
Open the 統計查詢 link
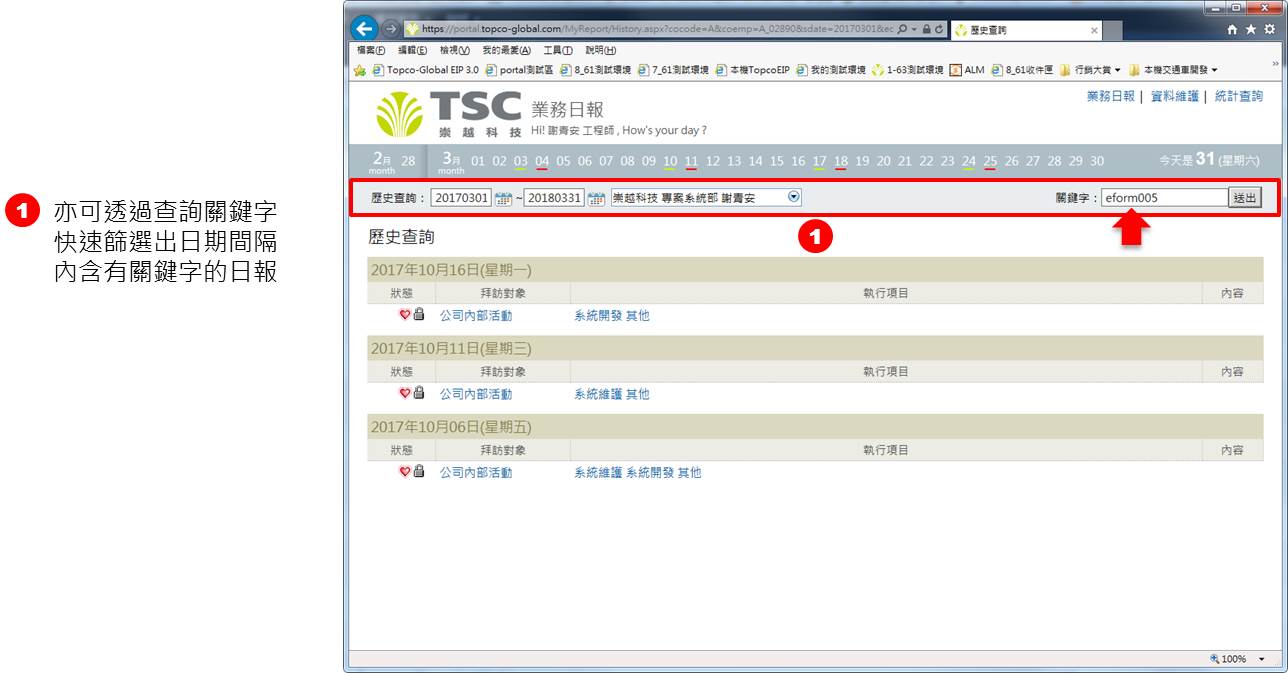1238,96
